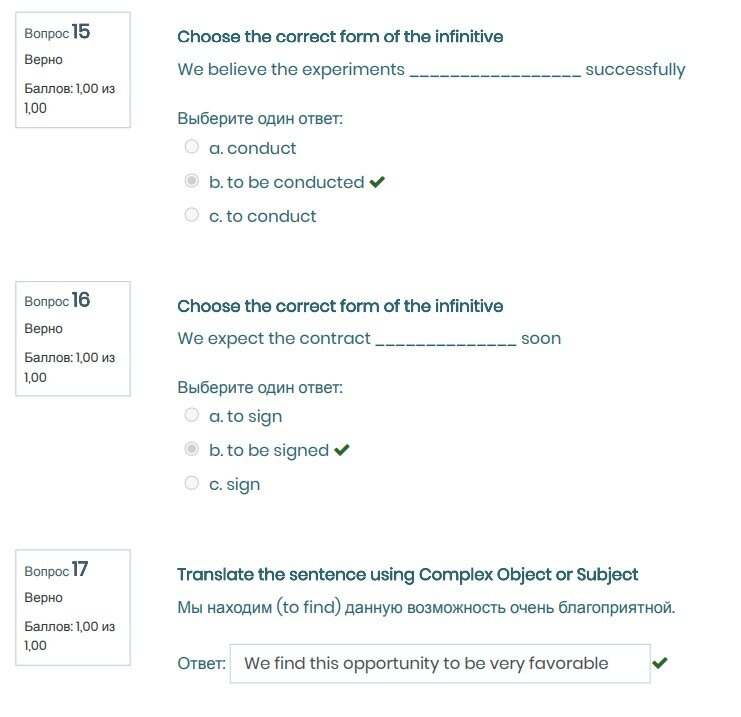Select radio button 'a. to sign'
The height and width of the screenshot is (717, 741).
pyautogui.click(x=192, y=415)
